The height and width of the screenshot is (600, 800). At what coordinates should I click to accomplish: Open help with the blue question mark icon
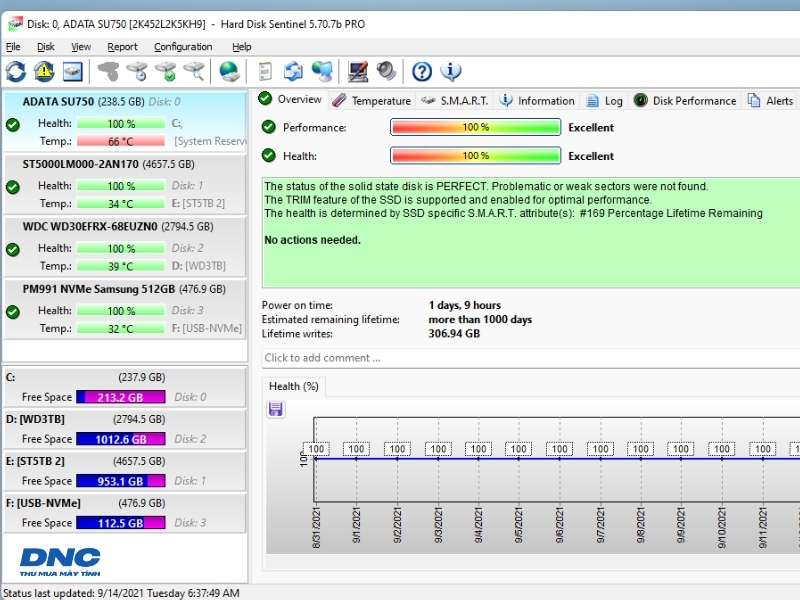(422, 71)
